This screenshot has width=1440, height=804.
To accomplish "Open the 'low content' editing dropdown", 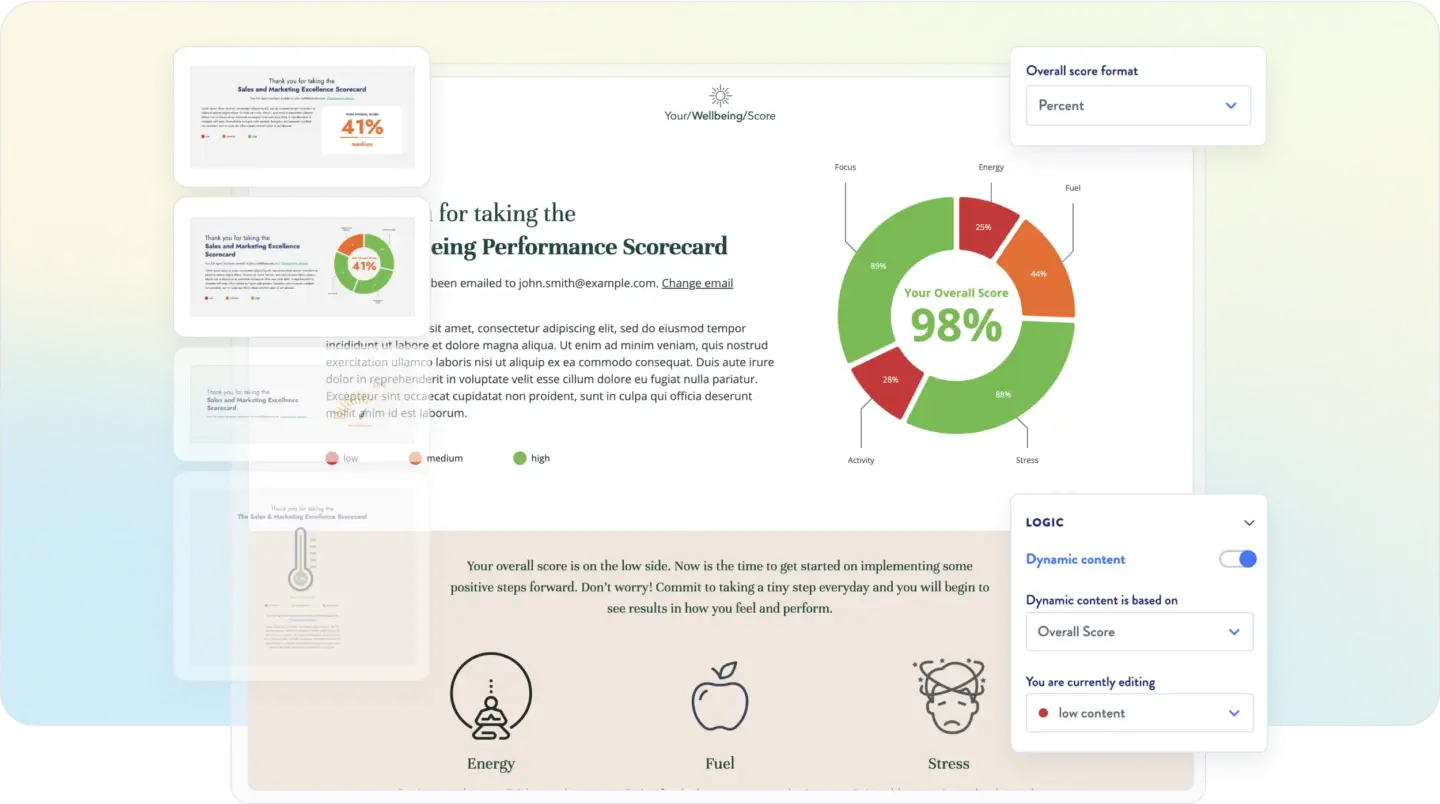I will tap(1139, 713).
